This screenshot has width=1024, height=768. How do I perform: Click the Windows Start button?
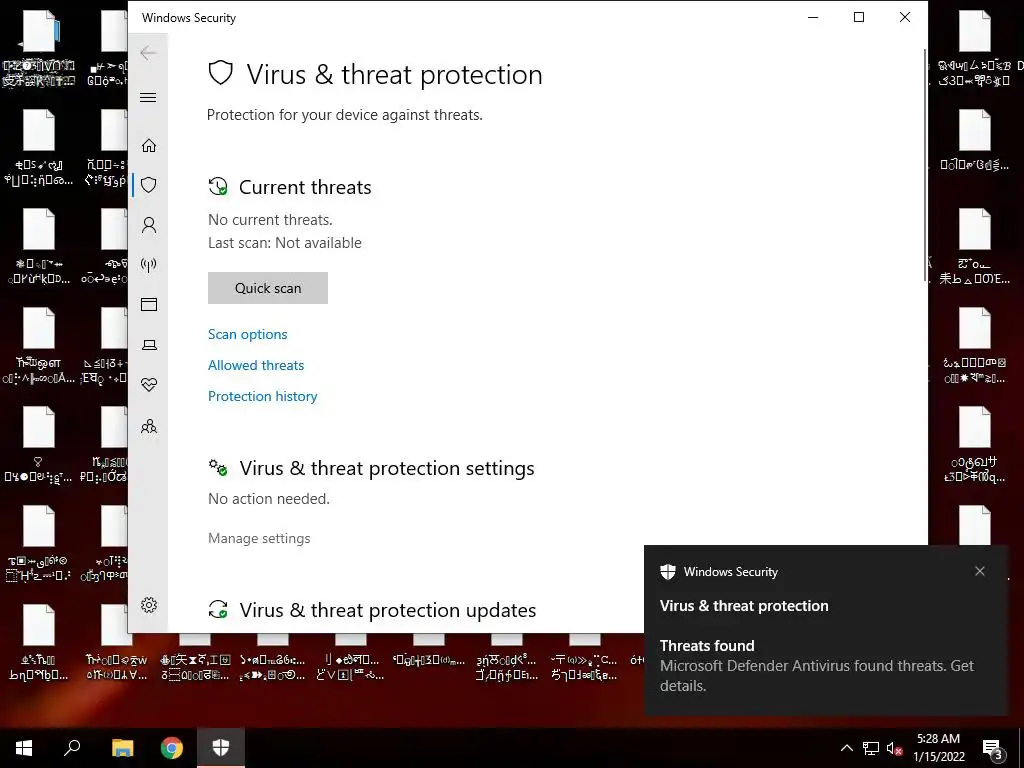[24, 748]
